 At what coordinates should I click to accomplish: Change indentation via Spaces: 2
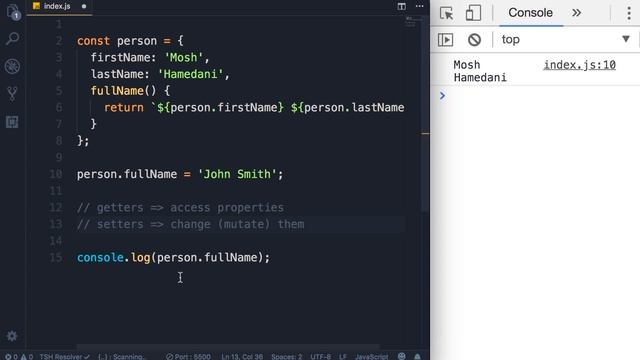point(287,356)
